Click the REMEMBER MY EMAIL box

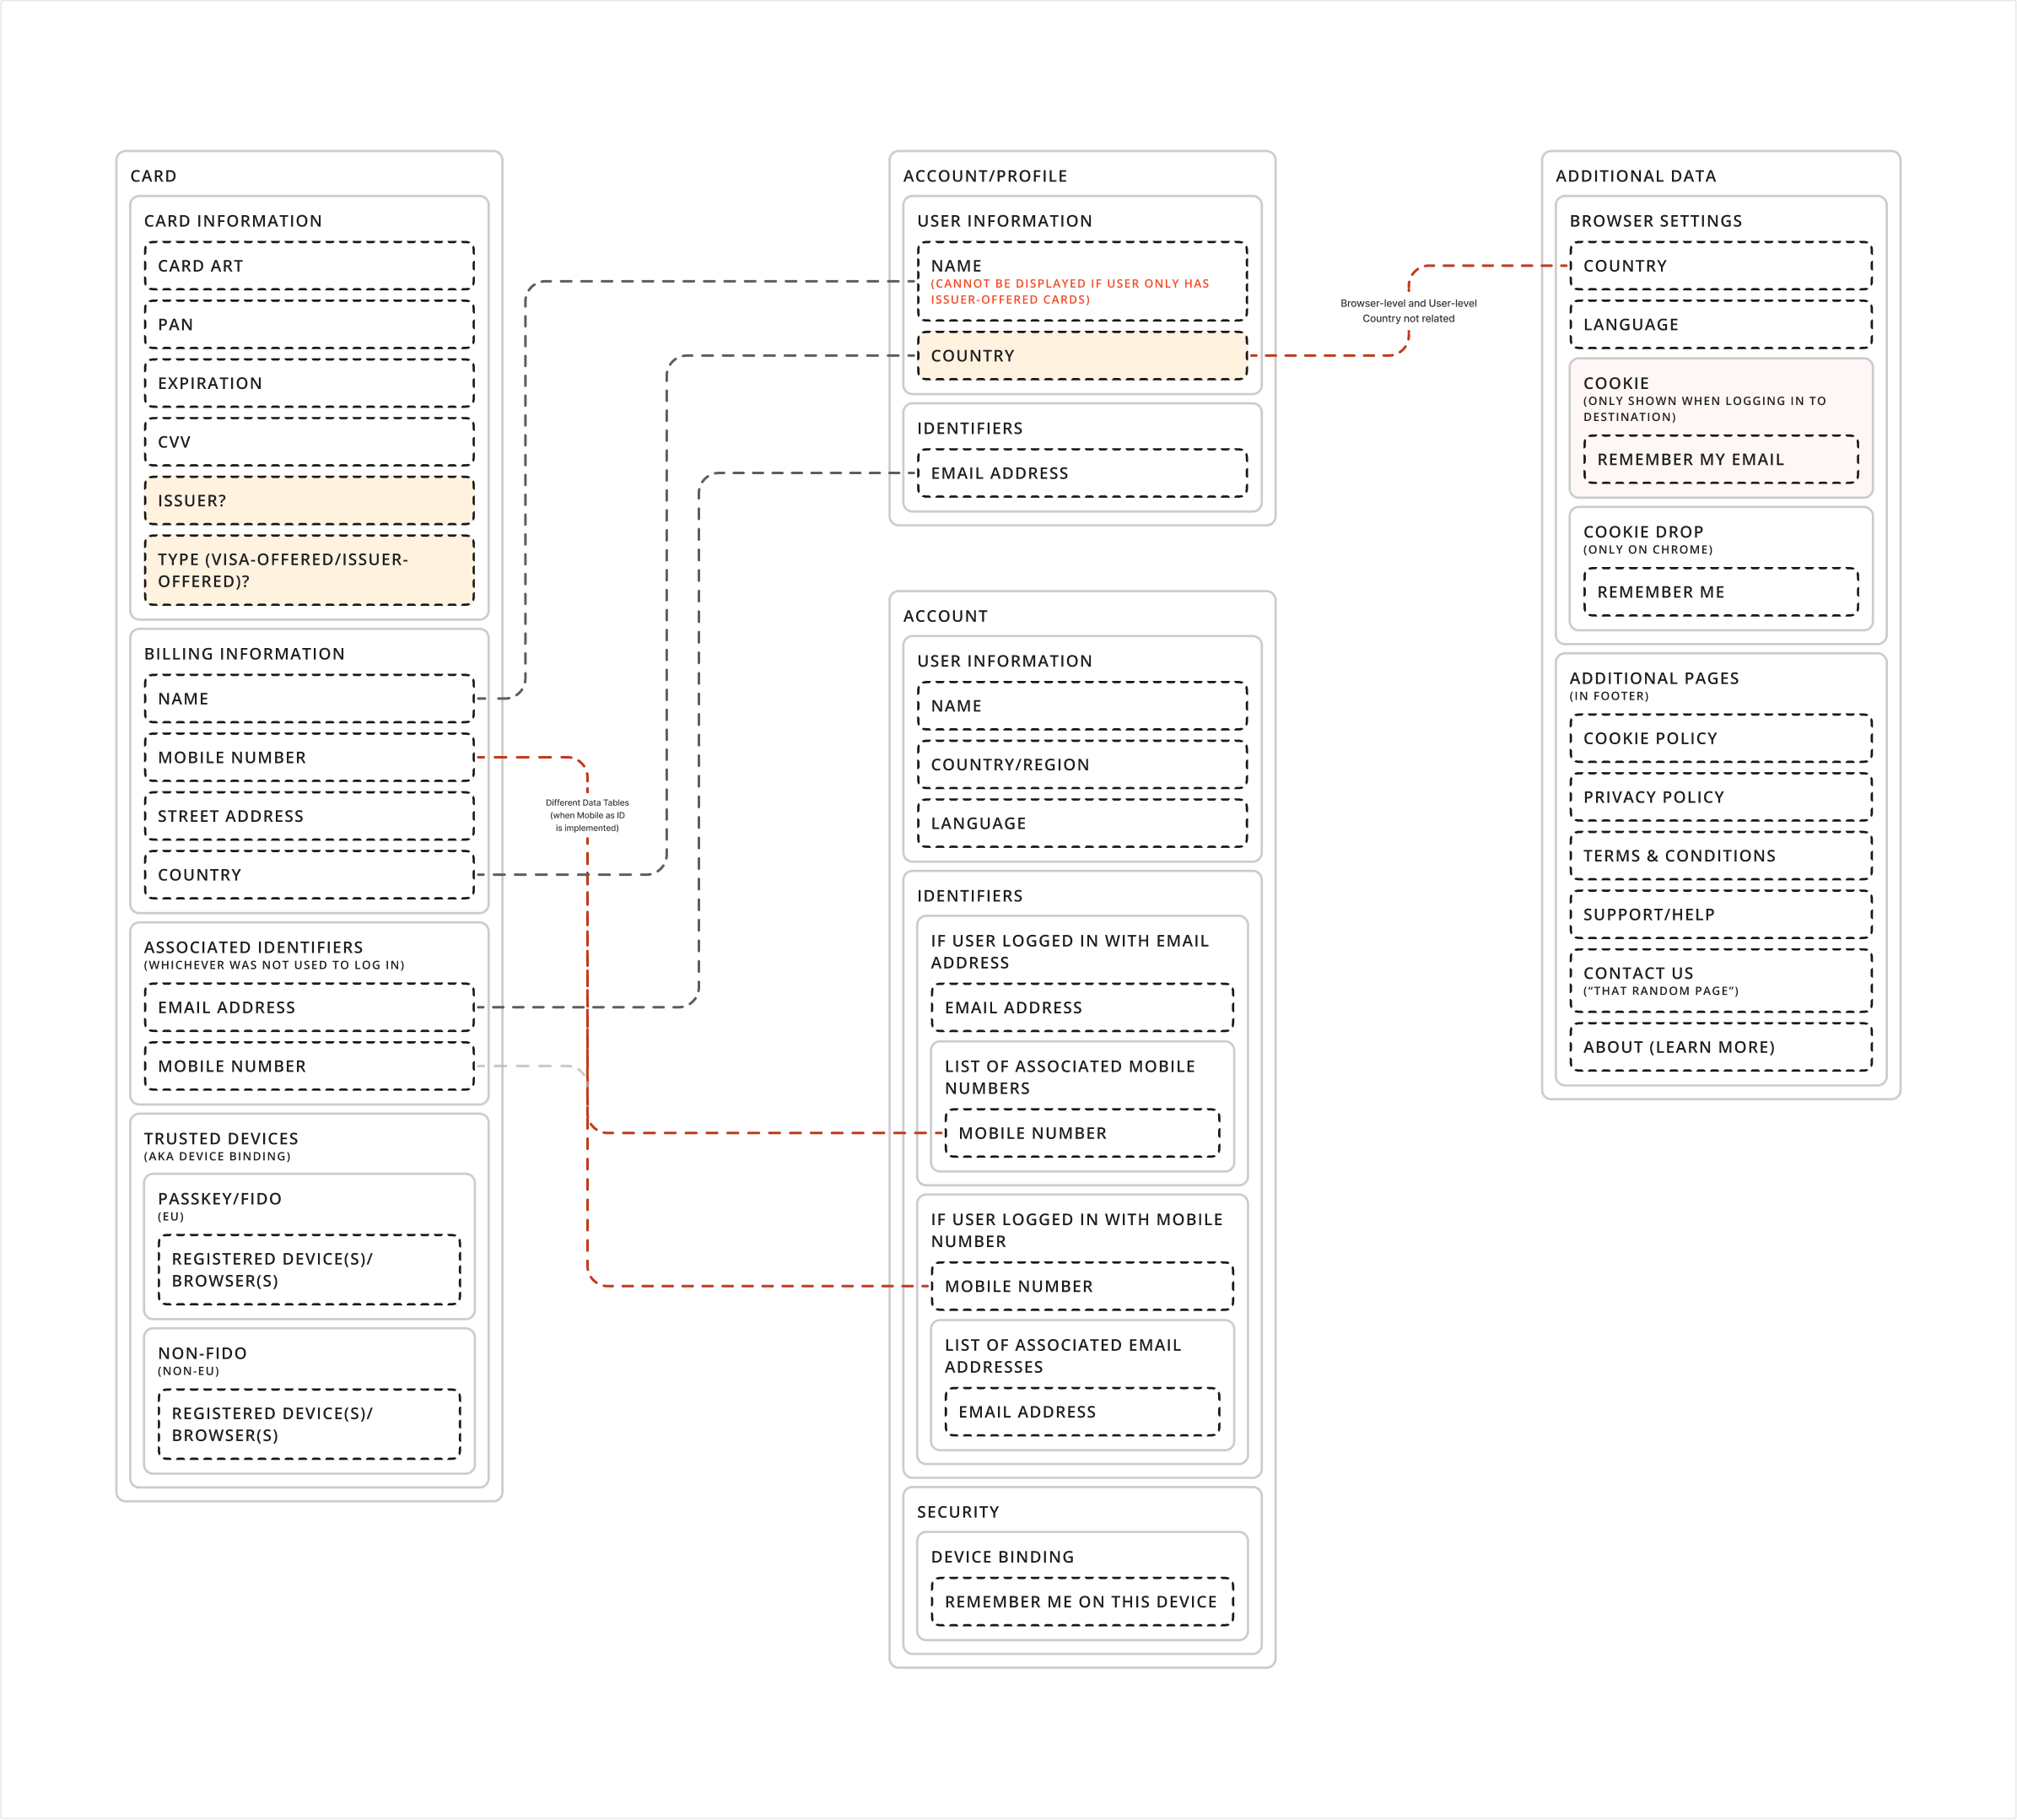(1720, 460)
